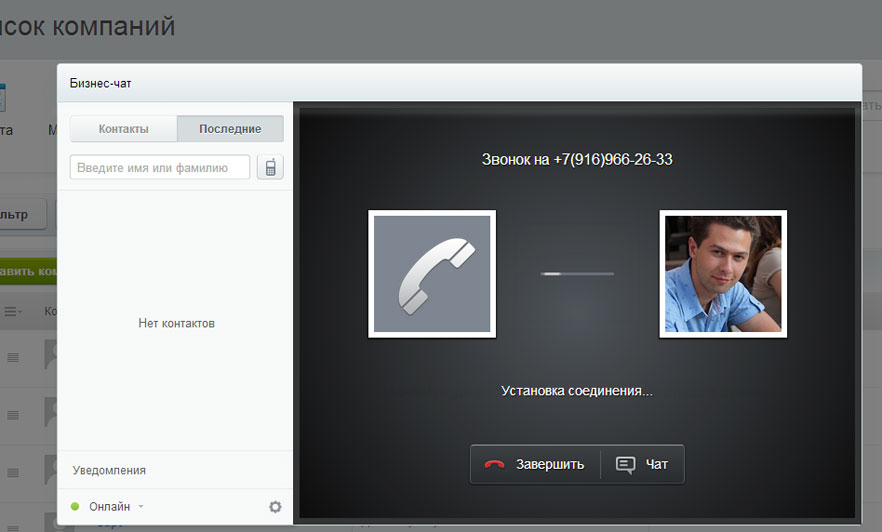This screenshot has width=882, height=532.
Task: Click the connection progress indicator bar
Action: coord(577,273)
